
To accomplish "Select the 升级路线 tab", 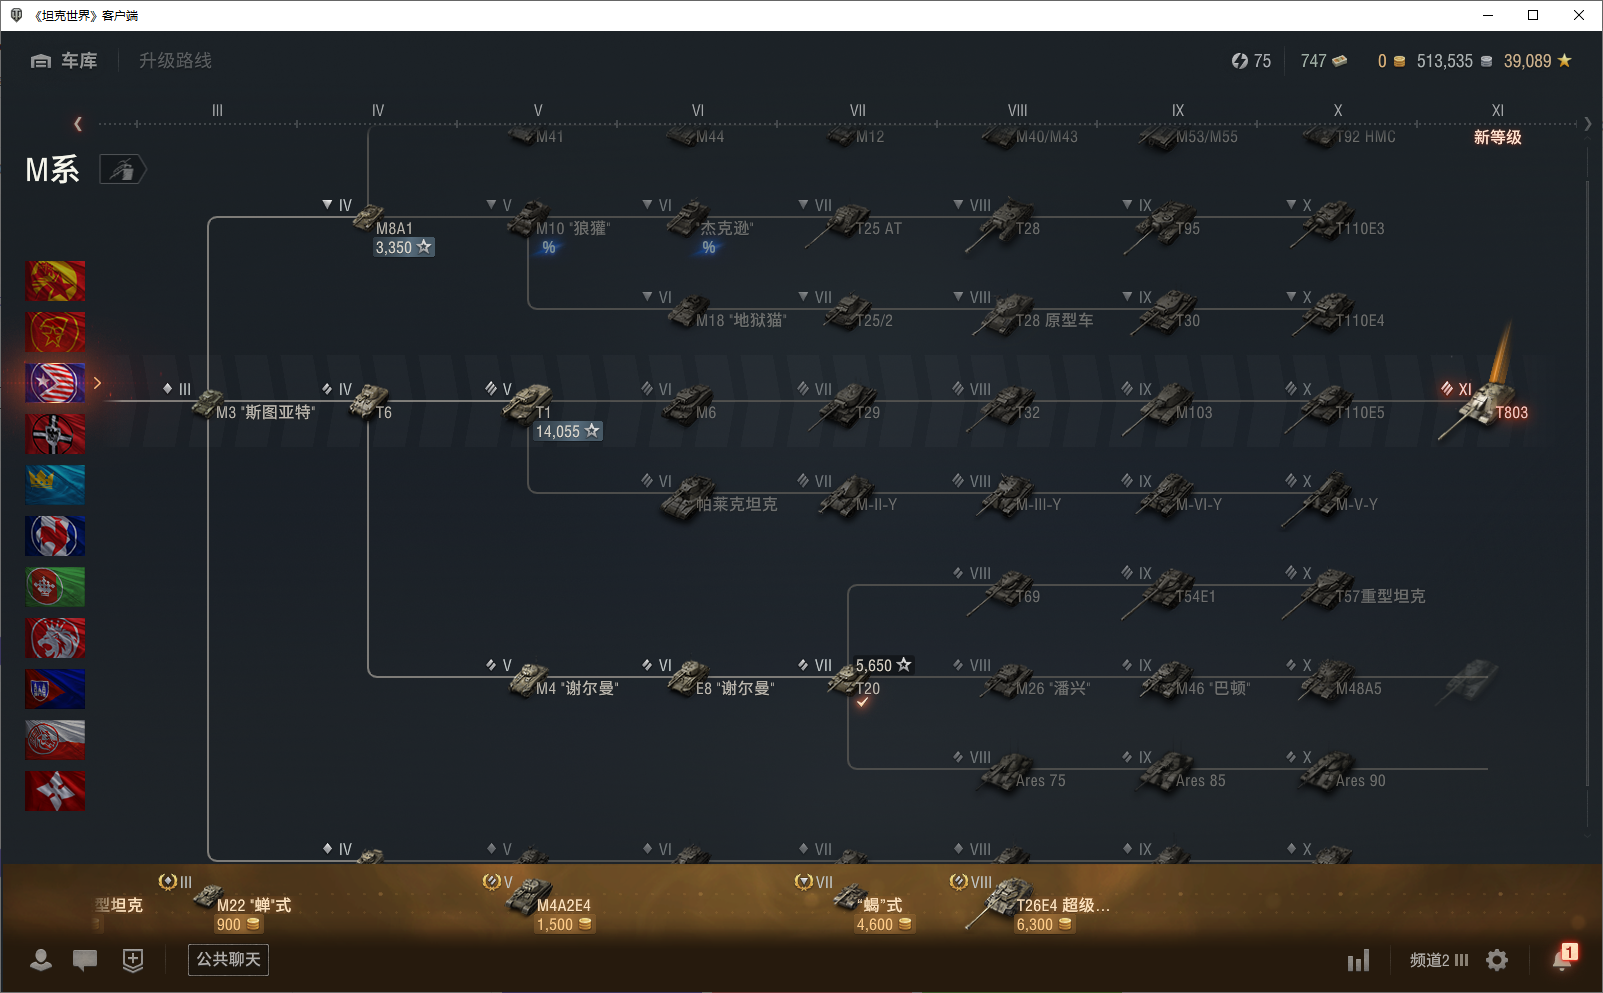I will point(175,61).
